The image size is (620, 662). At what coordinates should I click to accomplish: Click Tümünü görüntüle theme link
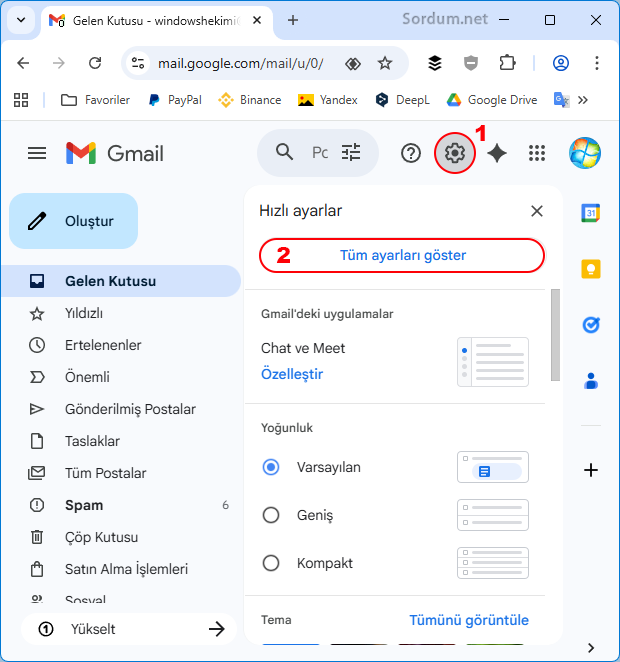(x=469, y=620)
